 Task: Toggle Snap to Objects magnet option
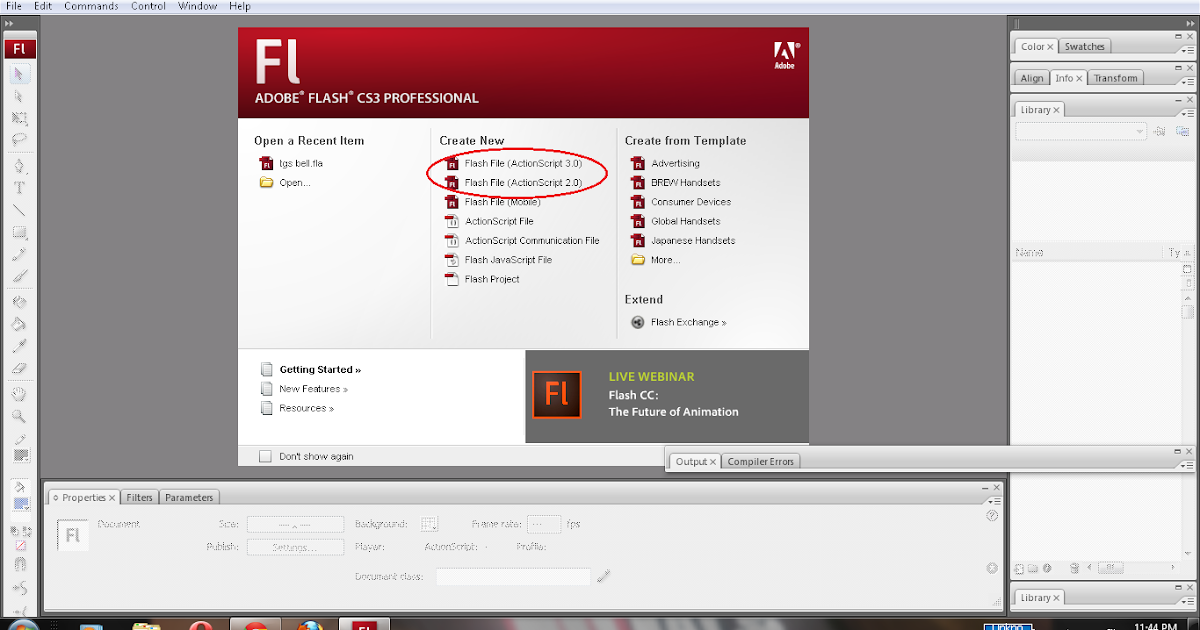(19, 565)
